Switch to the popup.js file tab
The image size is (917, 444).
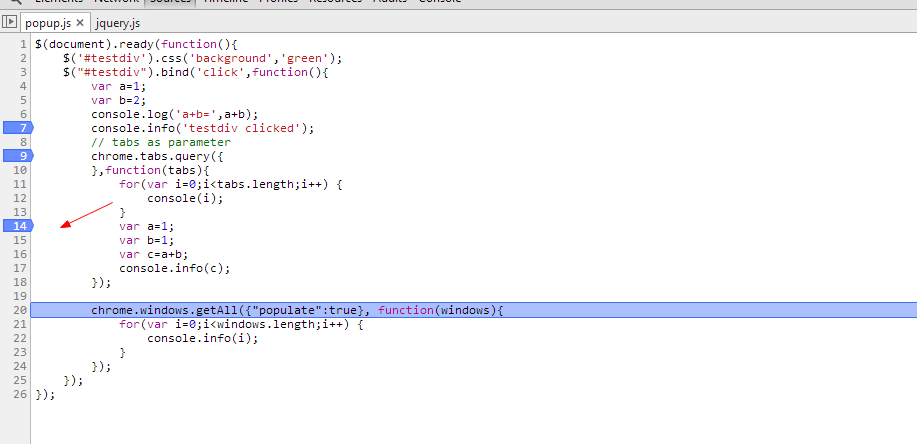tap(48, 23)
